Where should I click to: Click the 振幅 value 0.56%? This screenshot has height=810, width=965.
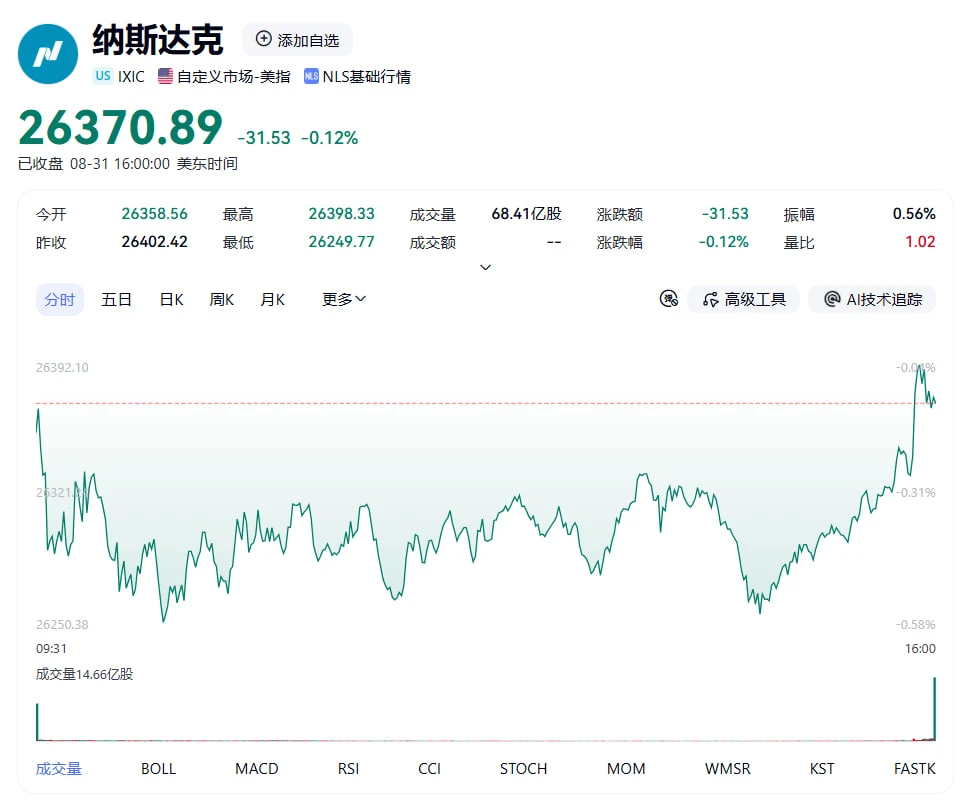914,214
